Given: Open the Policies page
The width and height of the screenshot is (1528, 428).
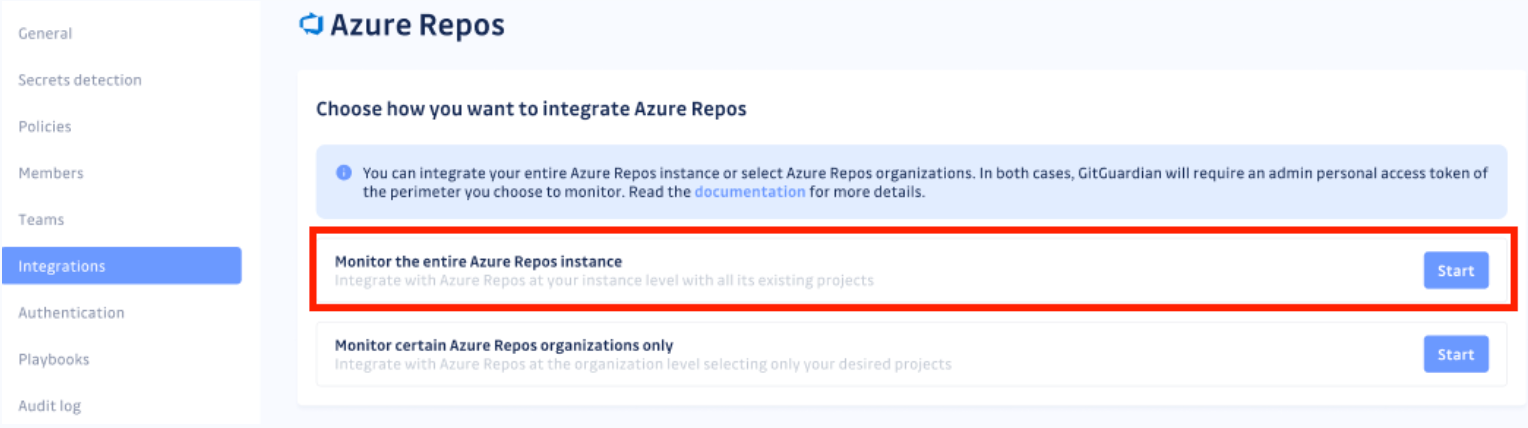Looking at the screenshot, I should [x=45, y=127].
